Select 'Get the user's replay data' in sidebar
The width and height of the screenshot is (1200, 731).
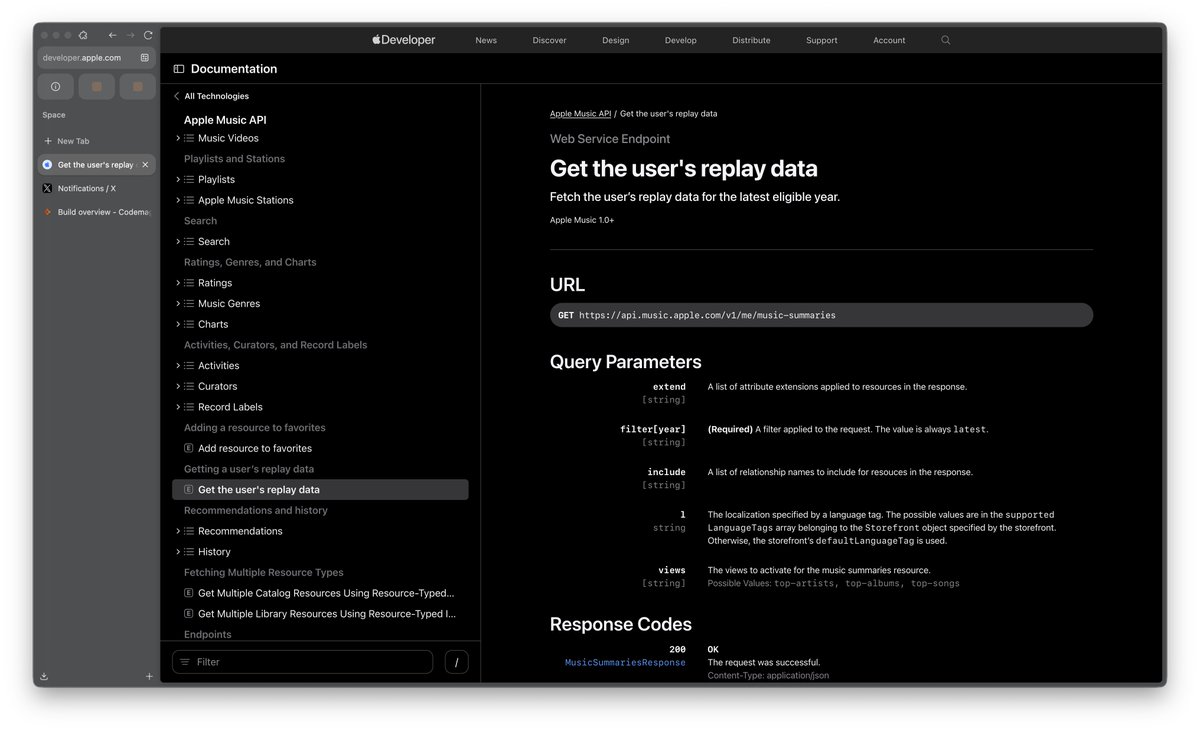(x=320, y=490)
